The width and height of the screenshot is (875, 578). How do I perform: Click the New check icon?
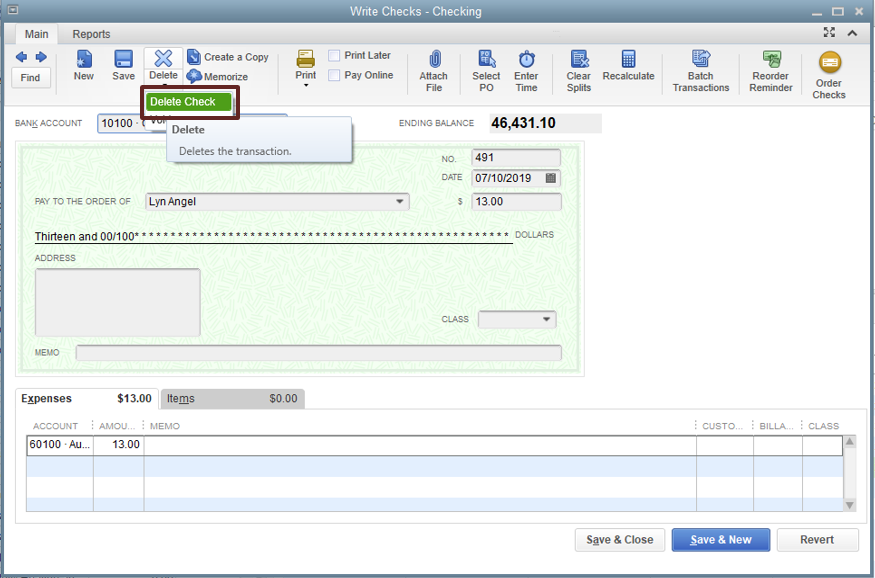84,59
